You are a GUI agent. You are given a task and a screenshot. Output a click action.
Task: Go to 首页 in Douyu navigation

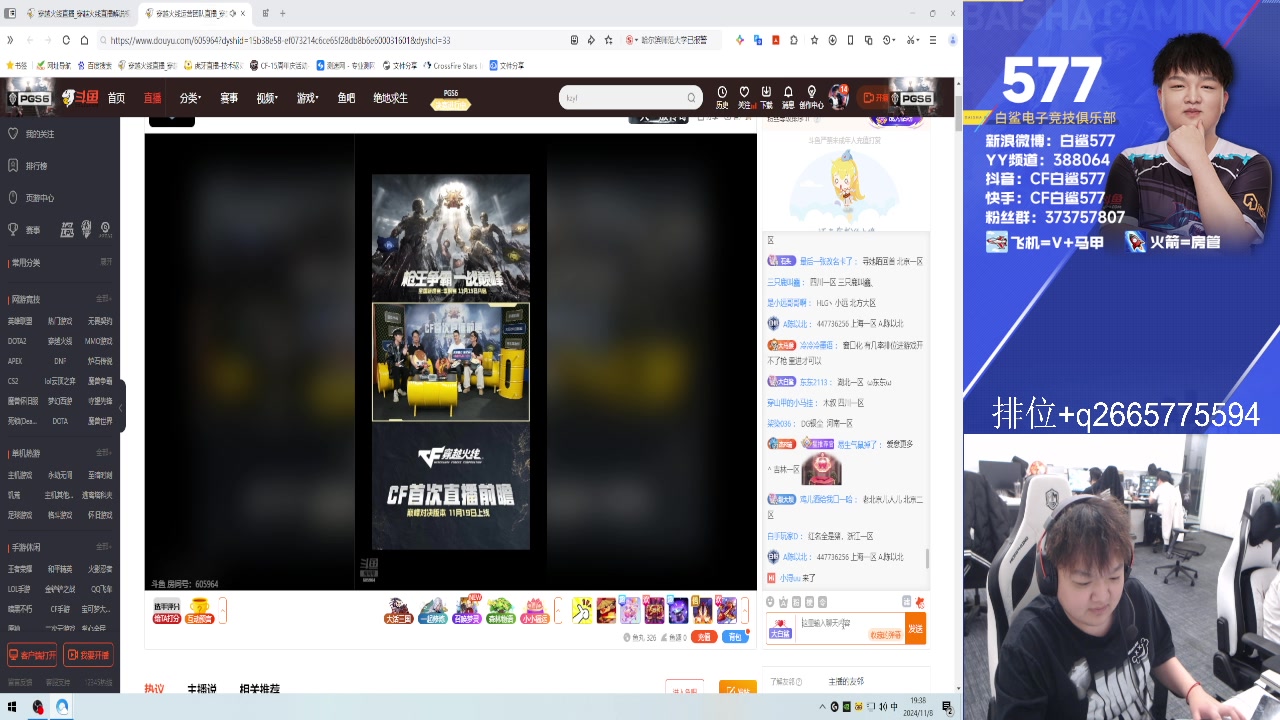pos(117,98)
